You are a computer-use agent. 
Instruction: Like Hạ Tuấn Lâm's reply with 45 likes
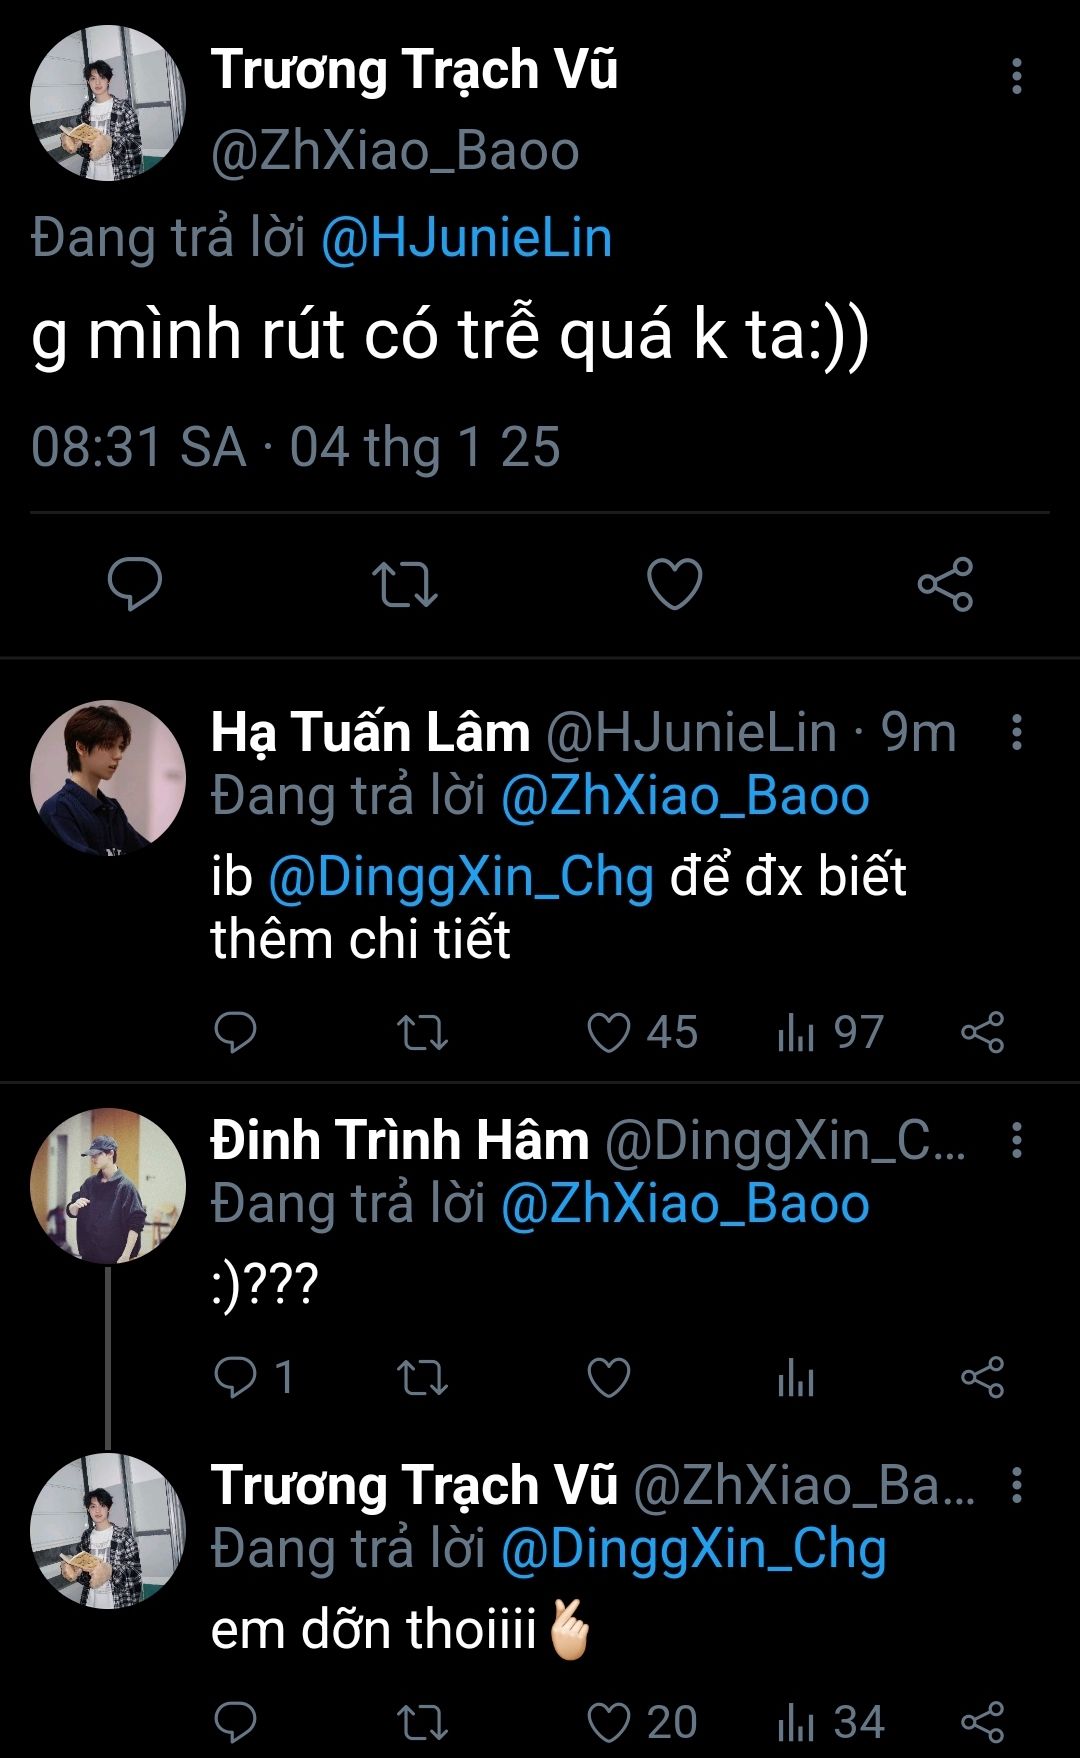pyautogui.click(x=609, y=1032)
